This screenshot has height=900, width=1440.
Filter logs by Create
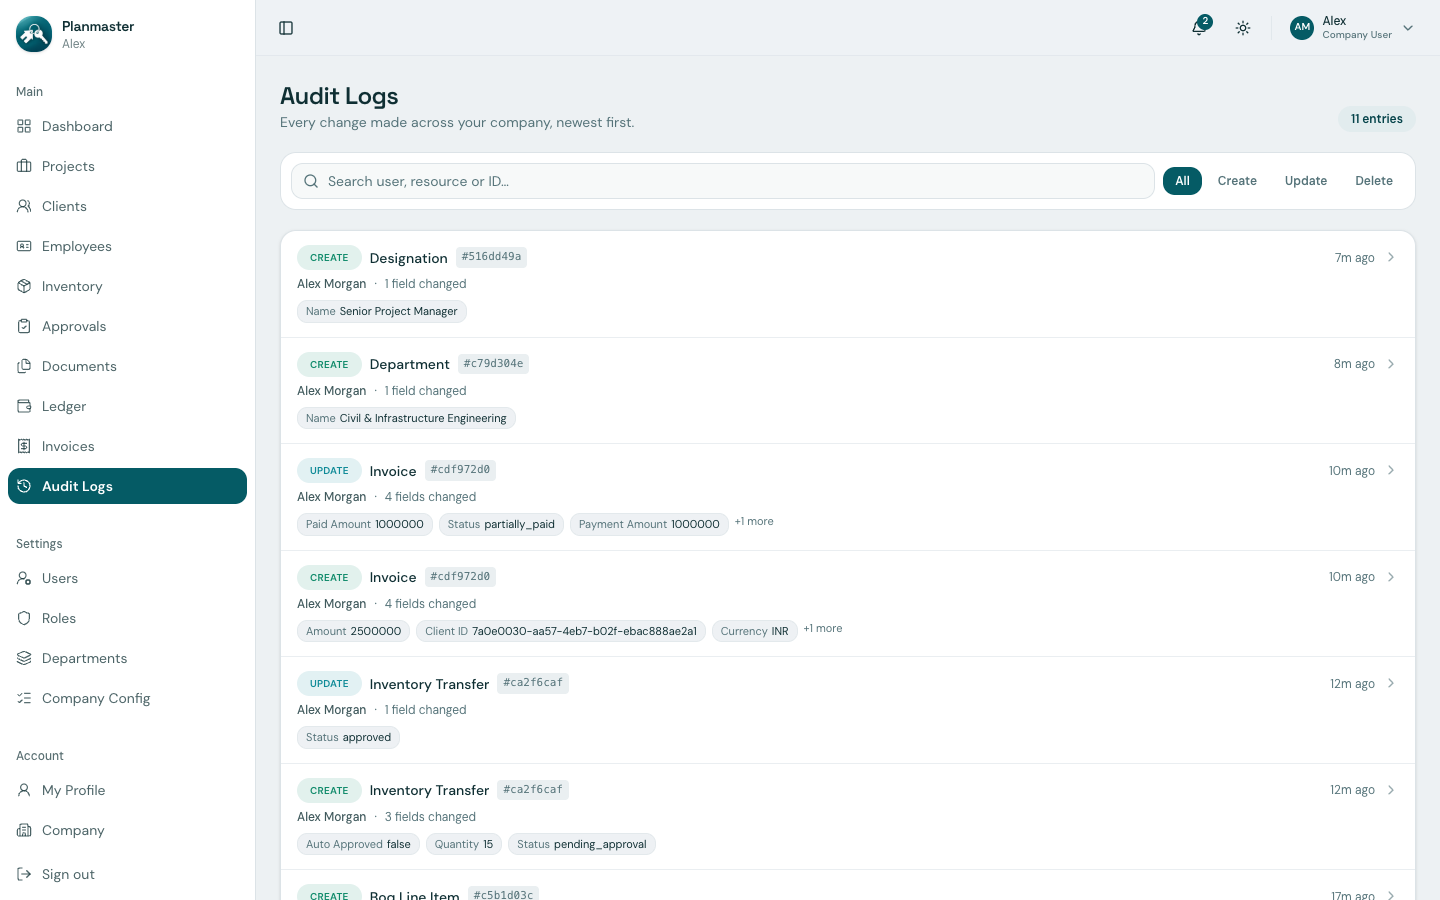point(1237,181)
